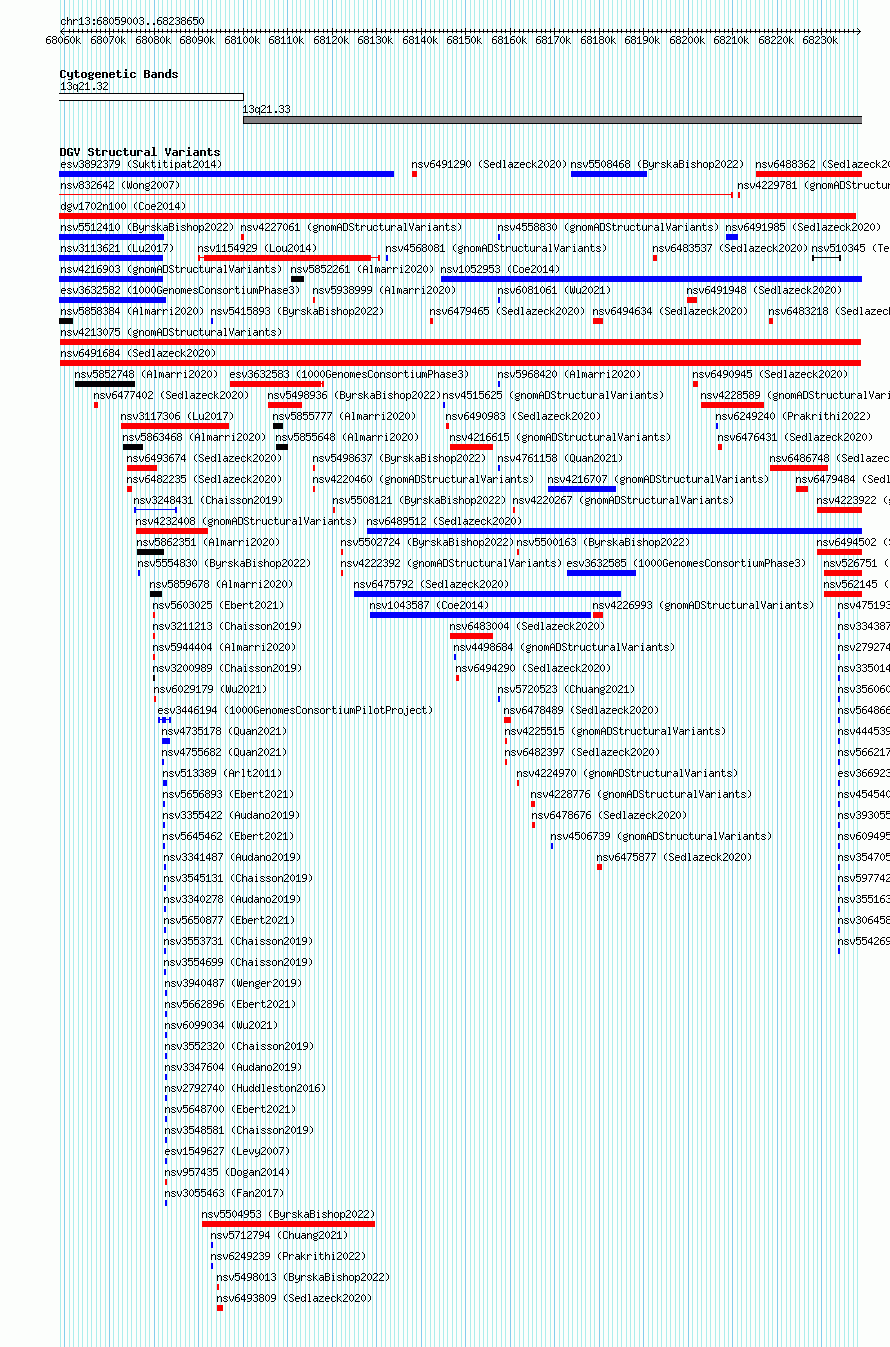Click variant label nsv4227061 (gnomADStructuralVariants)
Image resolution: width=890 pixels, height=1347 pixels.
point(351,227)
